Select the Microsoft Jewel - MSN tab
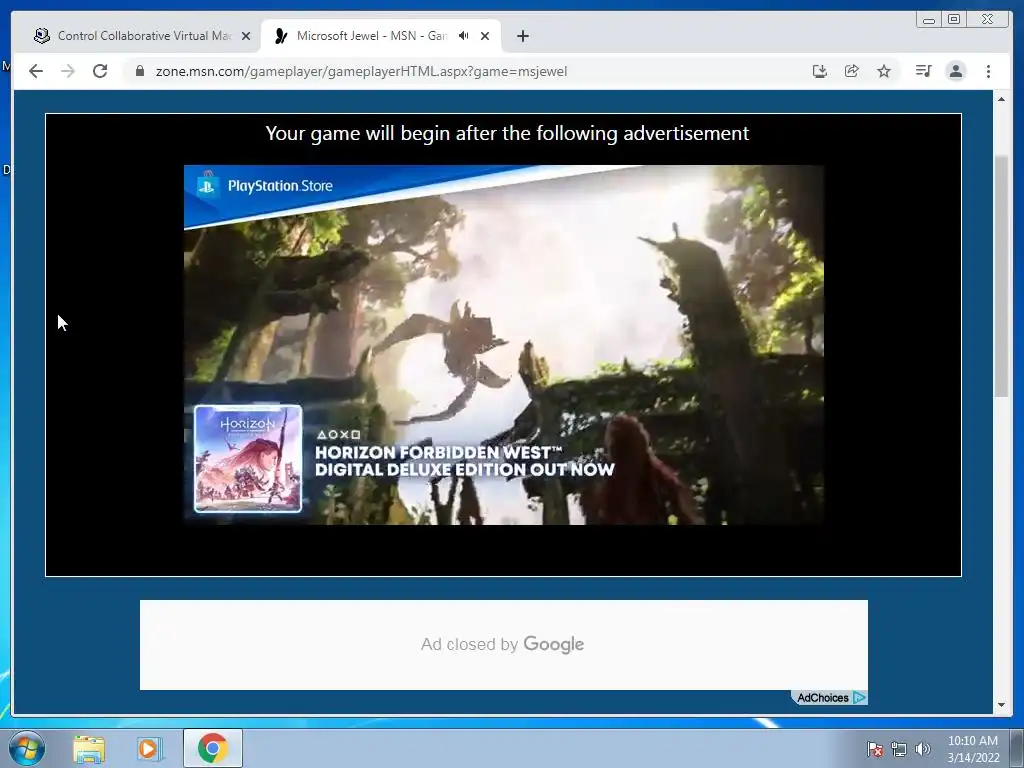 (380, 36)
